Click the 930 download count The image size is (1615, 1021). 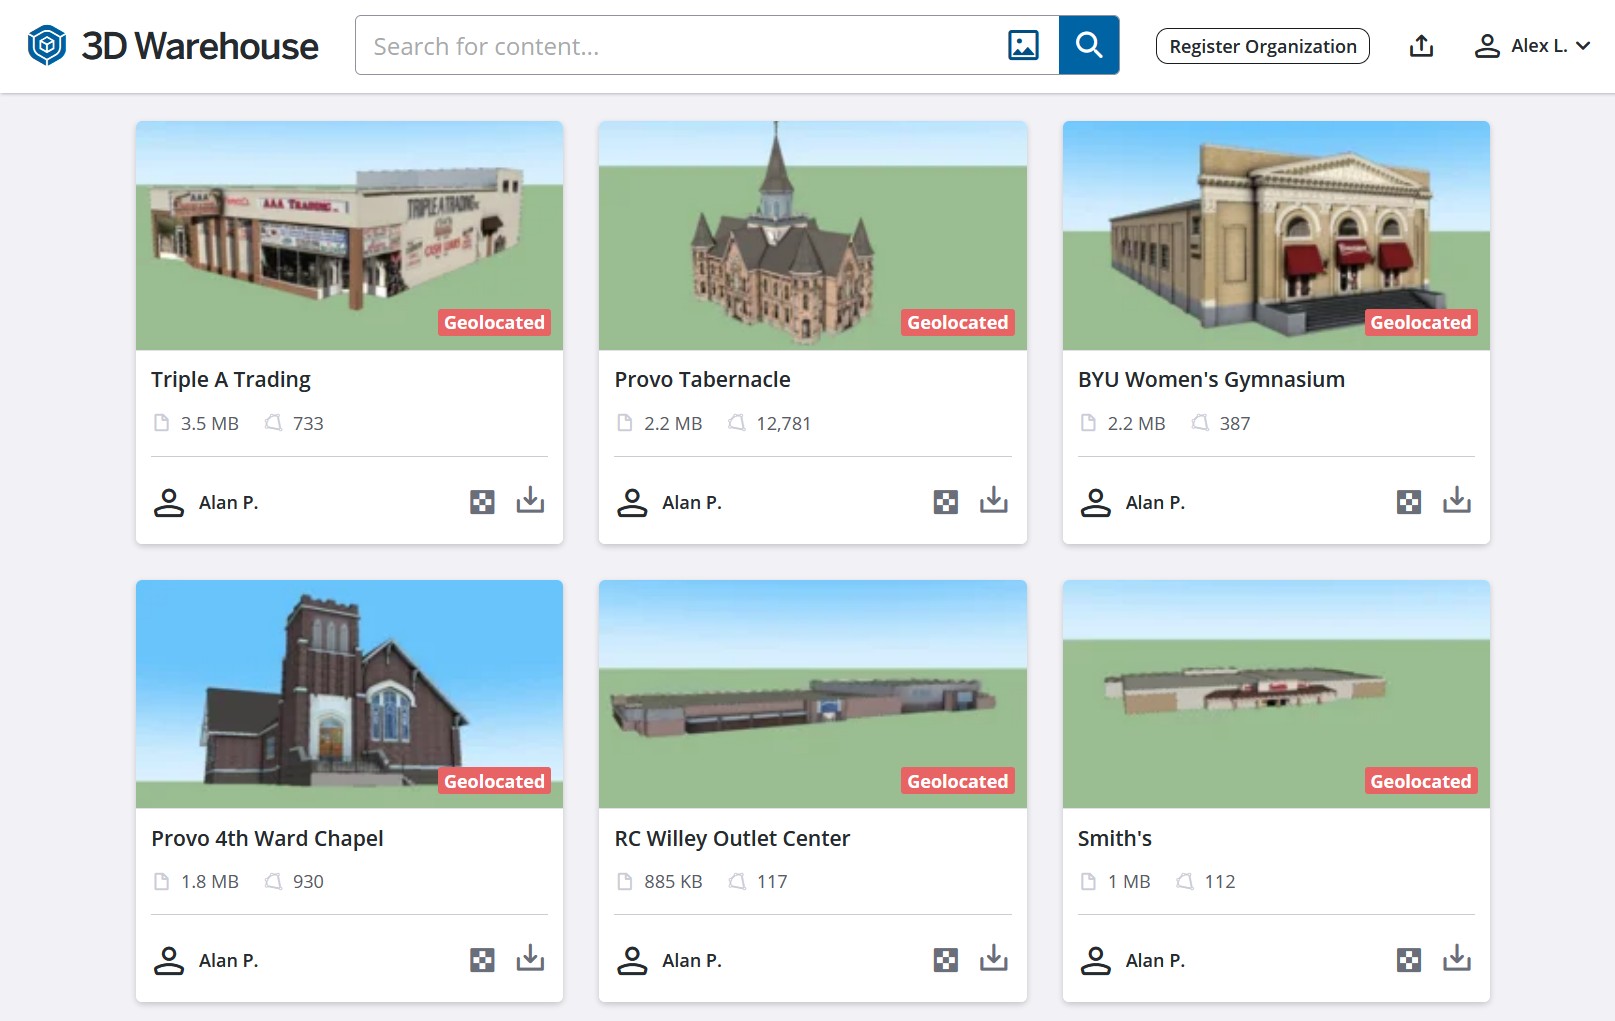pos(308,881)
